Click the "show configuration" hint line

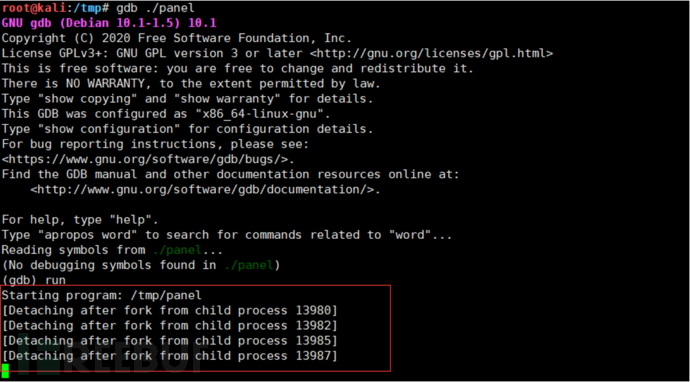tap(187, 129)
